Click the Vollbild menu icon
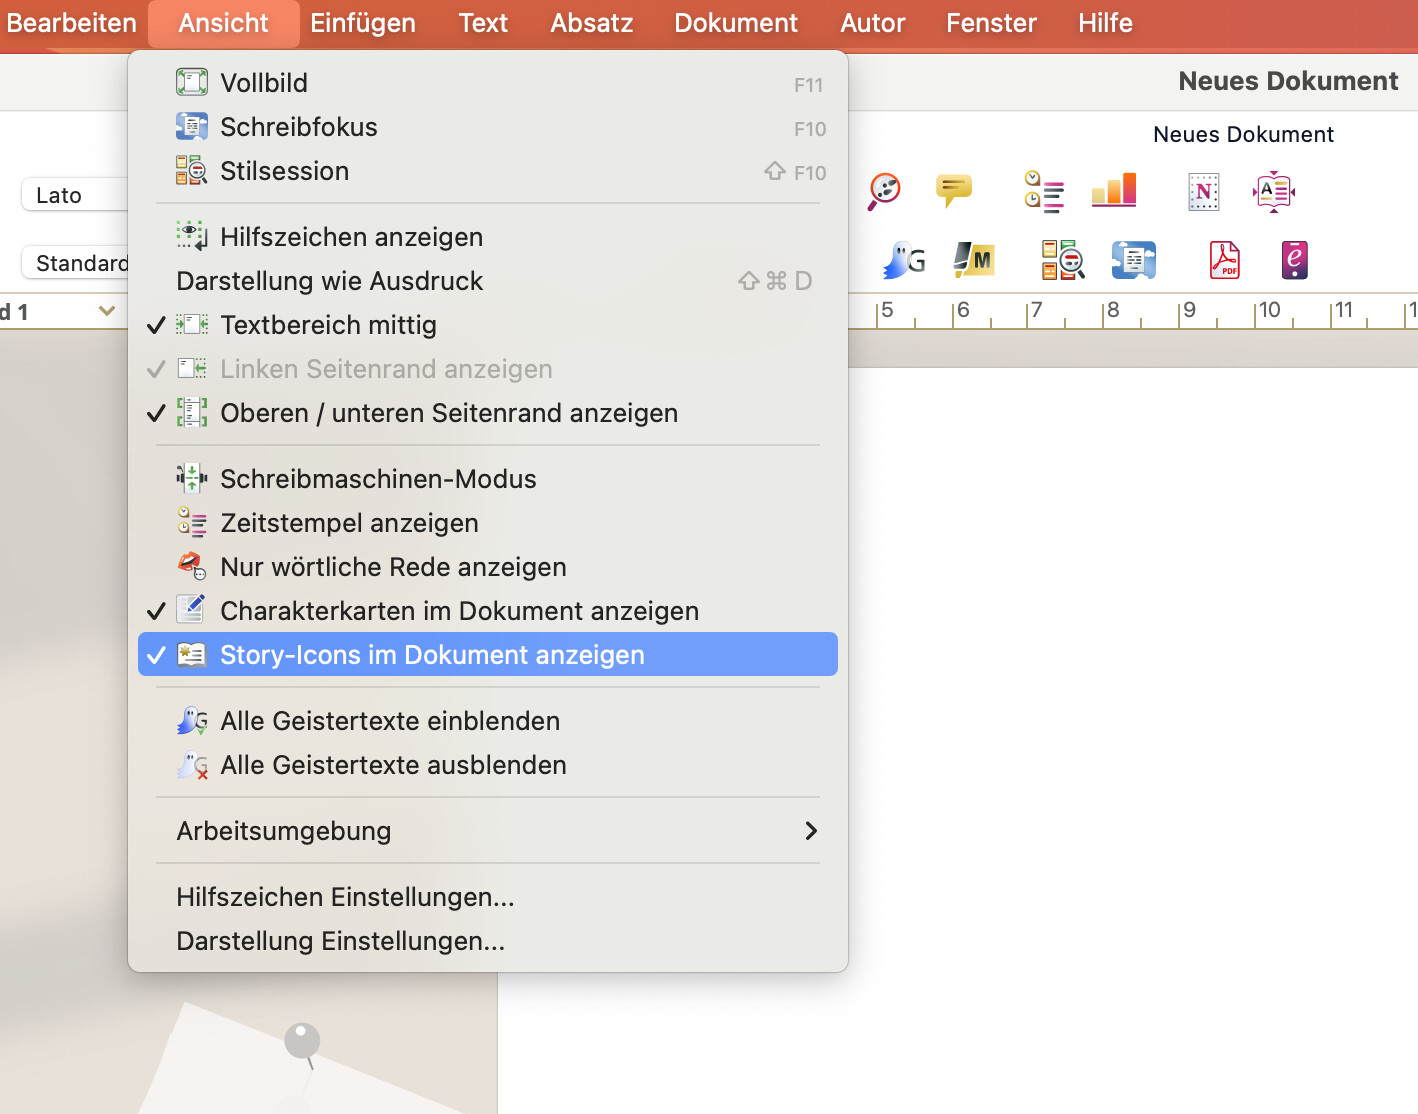1418x1114 pixels. [191, 83]
